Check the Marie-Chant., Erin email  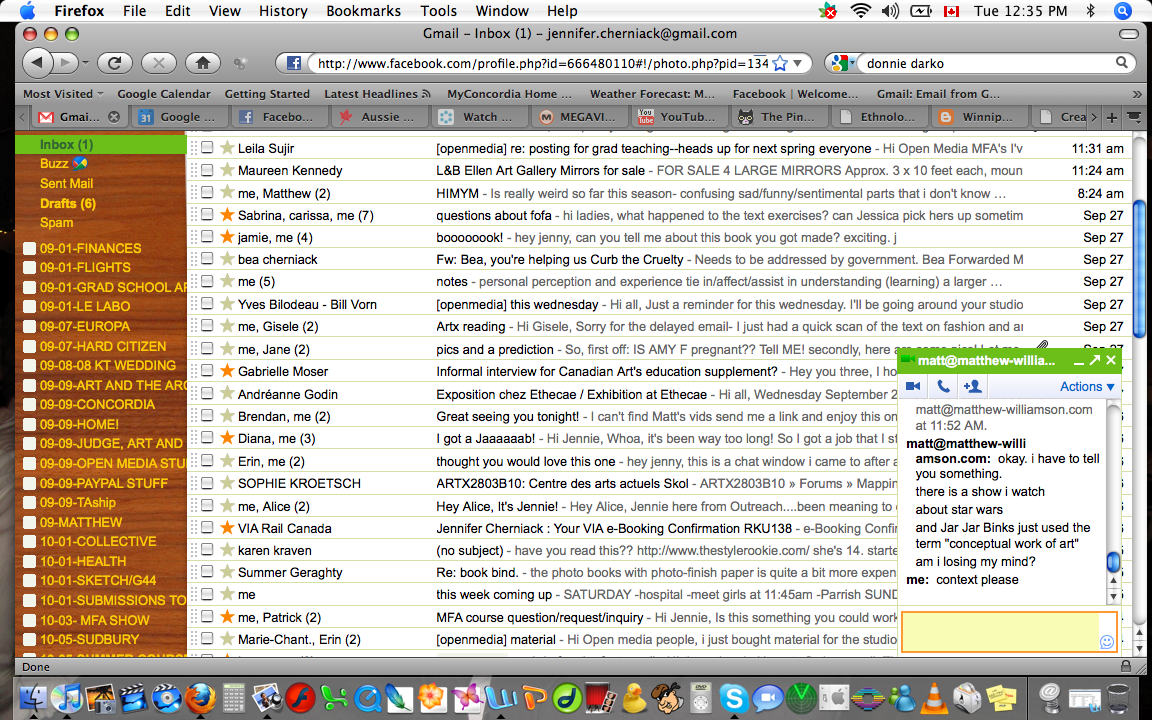coord(207,638)
